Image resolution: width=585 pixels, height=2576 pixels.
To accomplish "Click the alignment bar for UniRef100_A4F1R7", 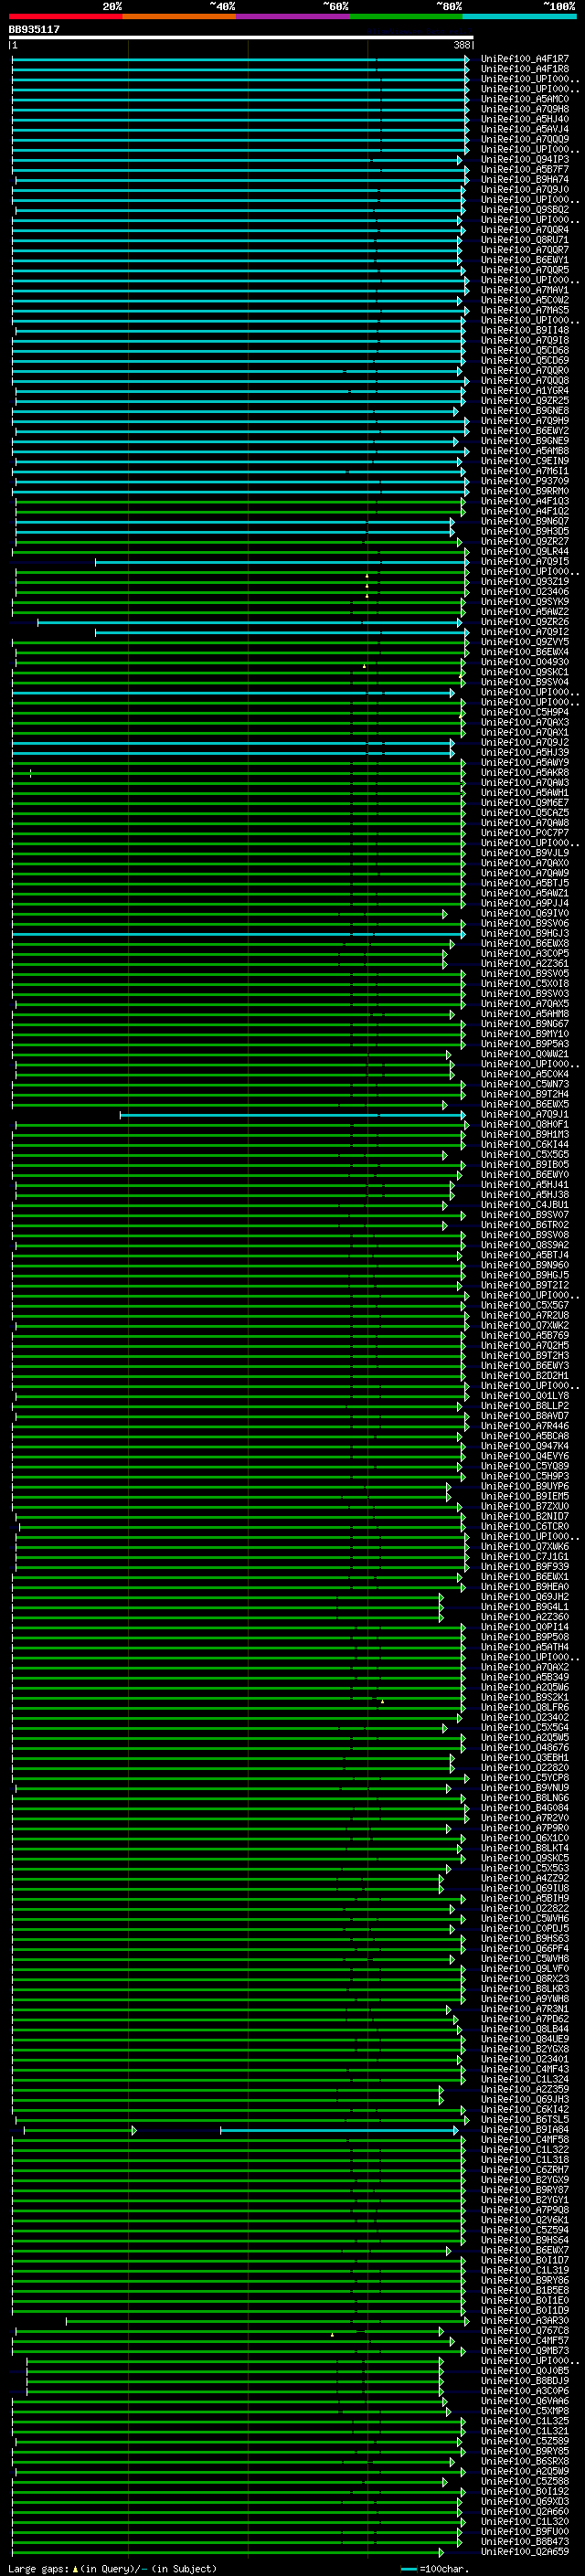I will click(x=240, y=59).
